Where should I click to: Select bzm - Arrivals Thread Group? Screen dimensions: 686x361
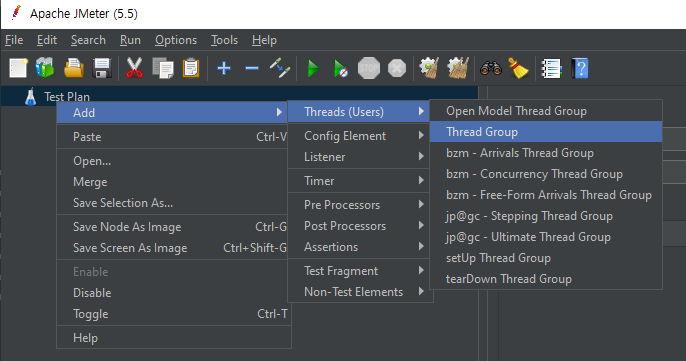pyautogui.click(x=546, y=153)
